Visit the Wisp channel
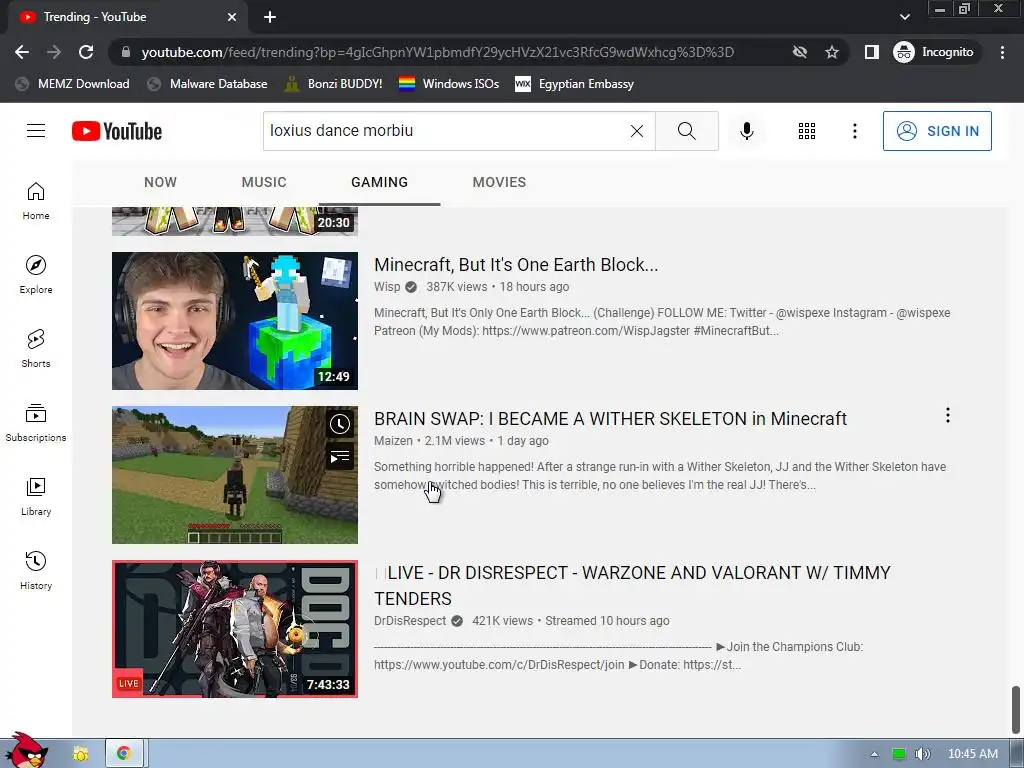The width and height of the screenshot is (1024, 768). pos(387,287)
